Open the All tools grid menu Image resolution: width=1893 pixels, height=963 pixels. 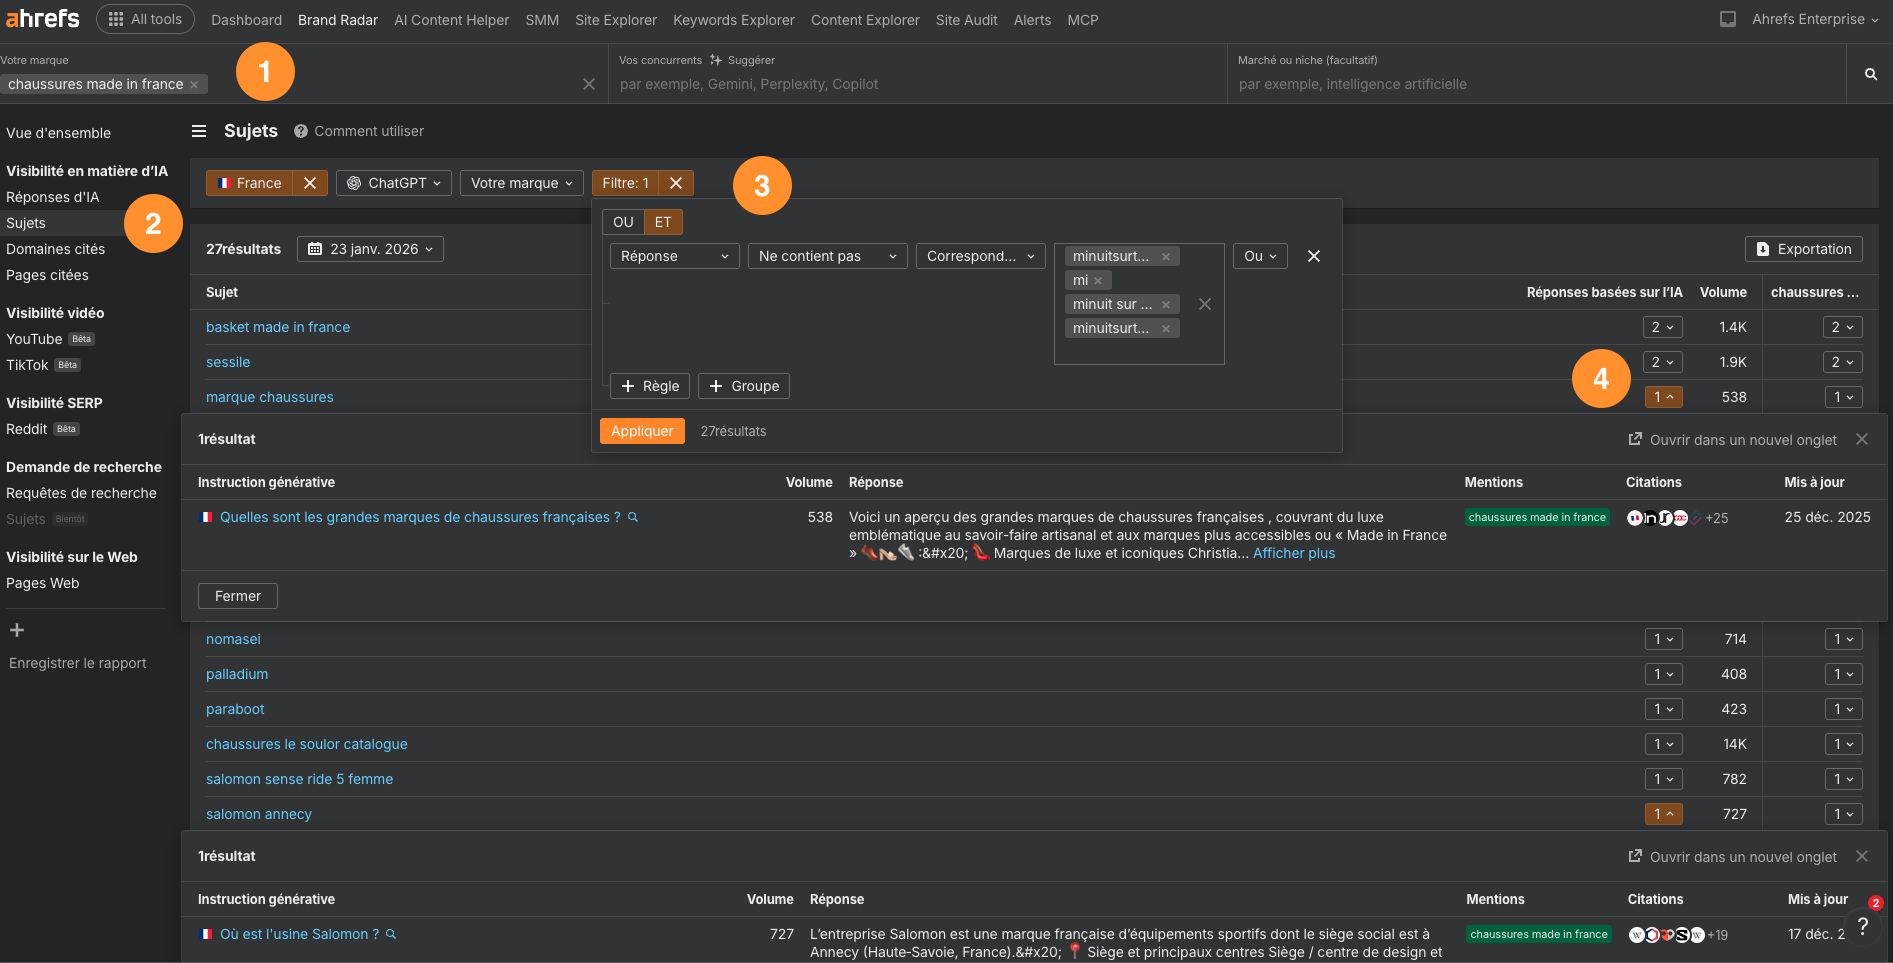point(145,18)
